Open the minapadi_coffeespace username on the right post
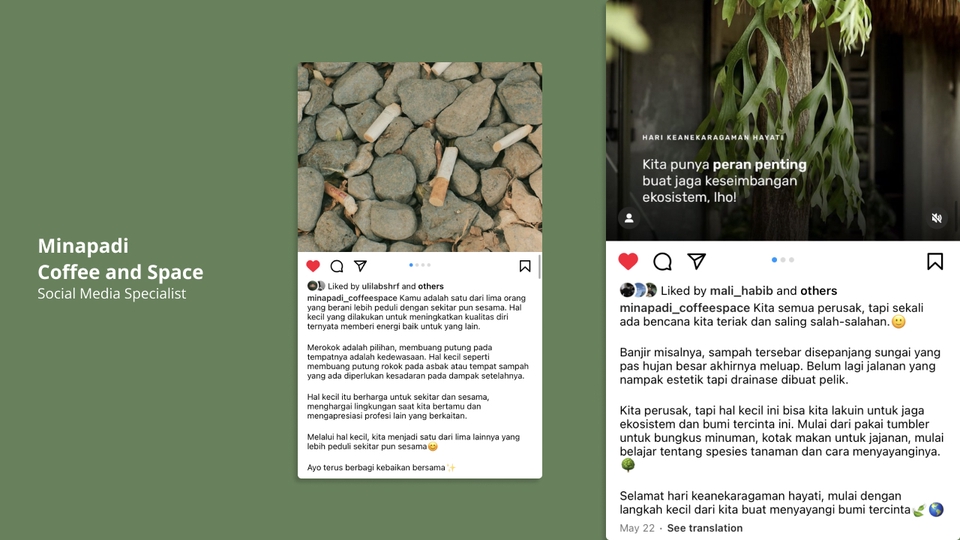Image resolution: width=960 pixels, height=540 pixels. click(x=684, y=308)
